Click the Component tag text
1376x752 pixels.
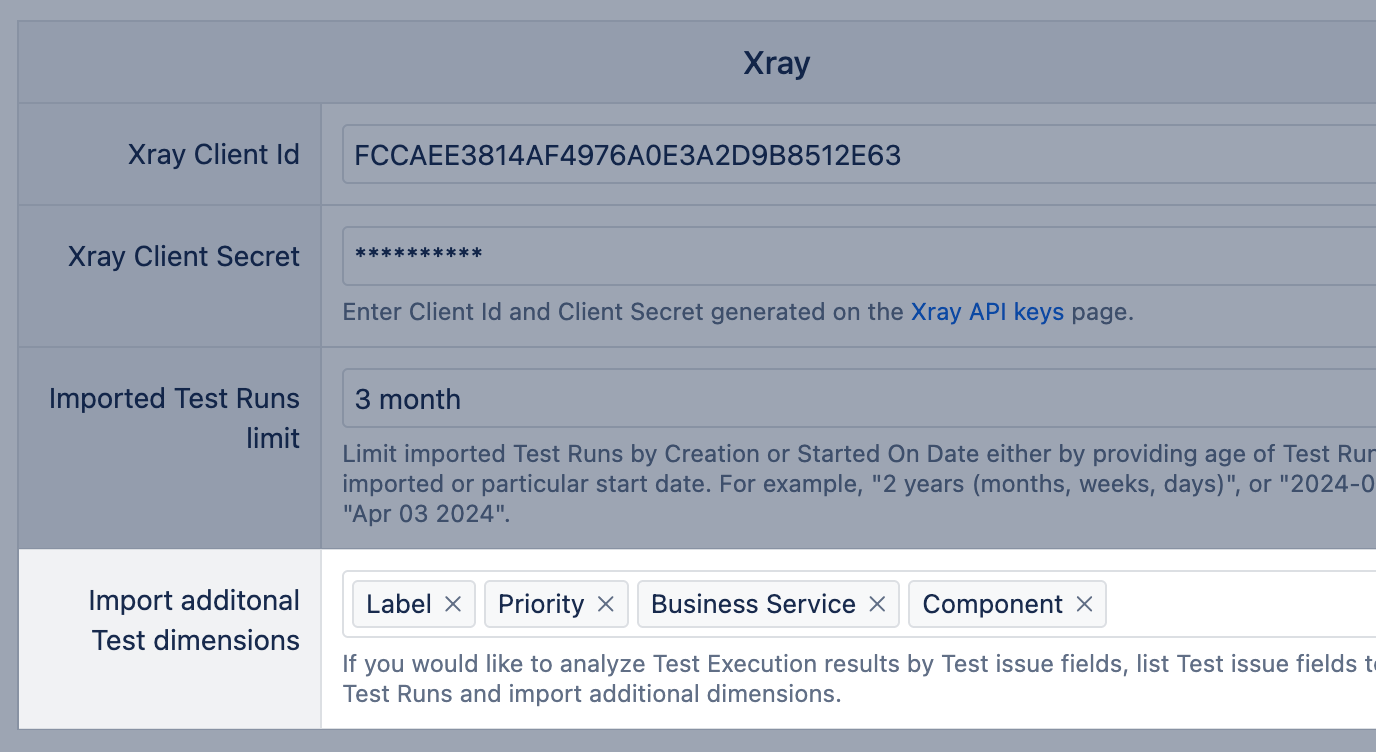click(992, 604)
